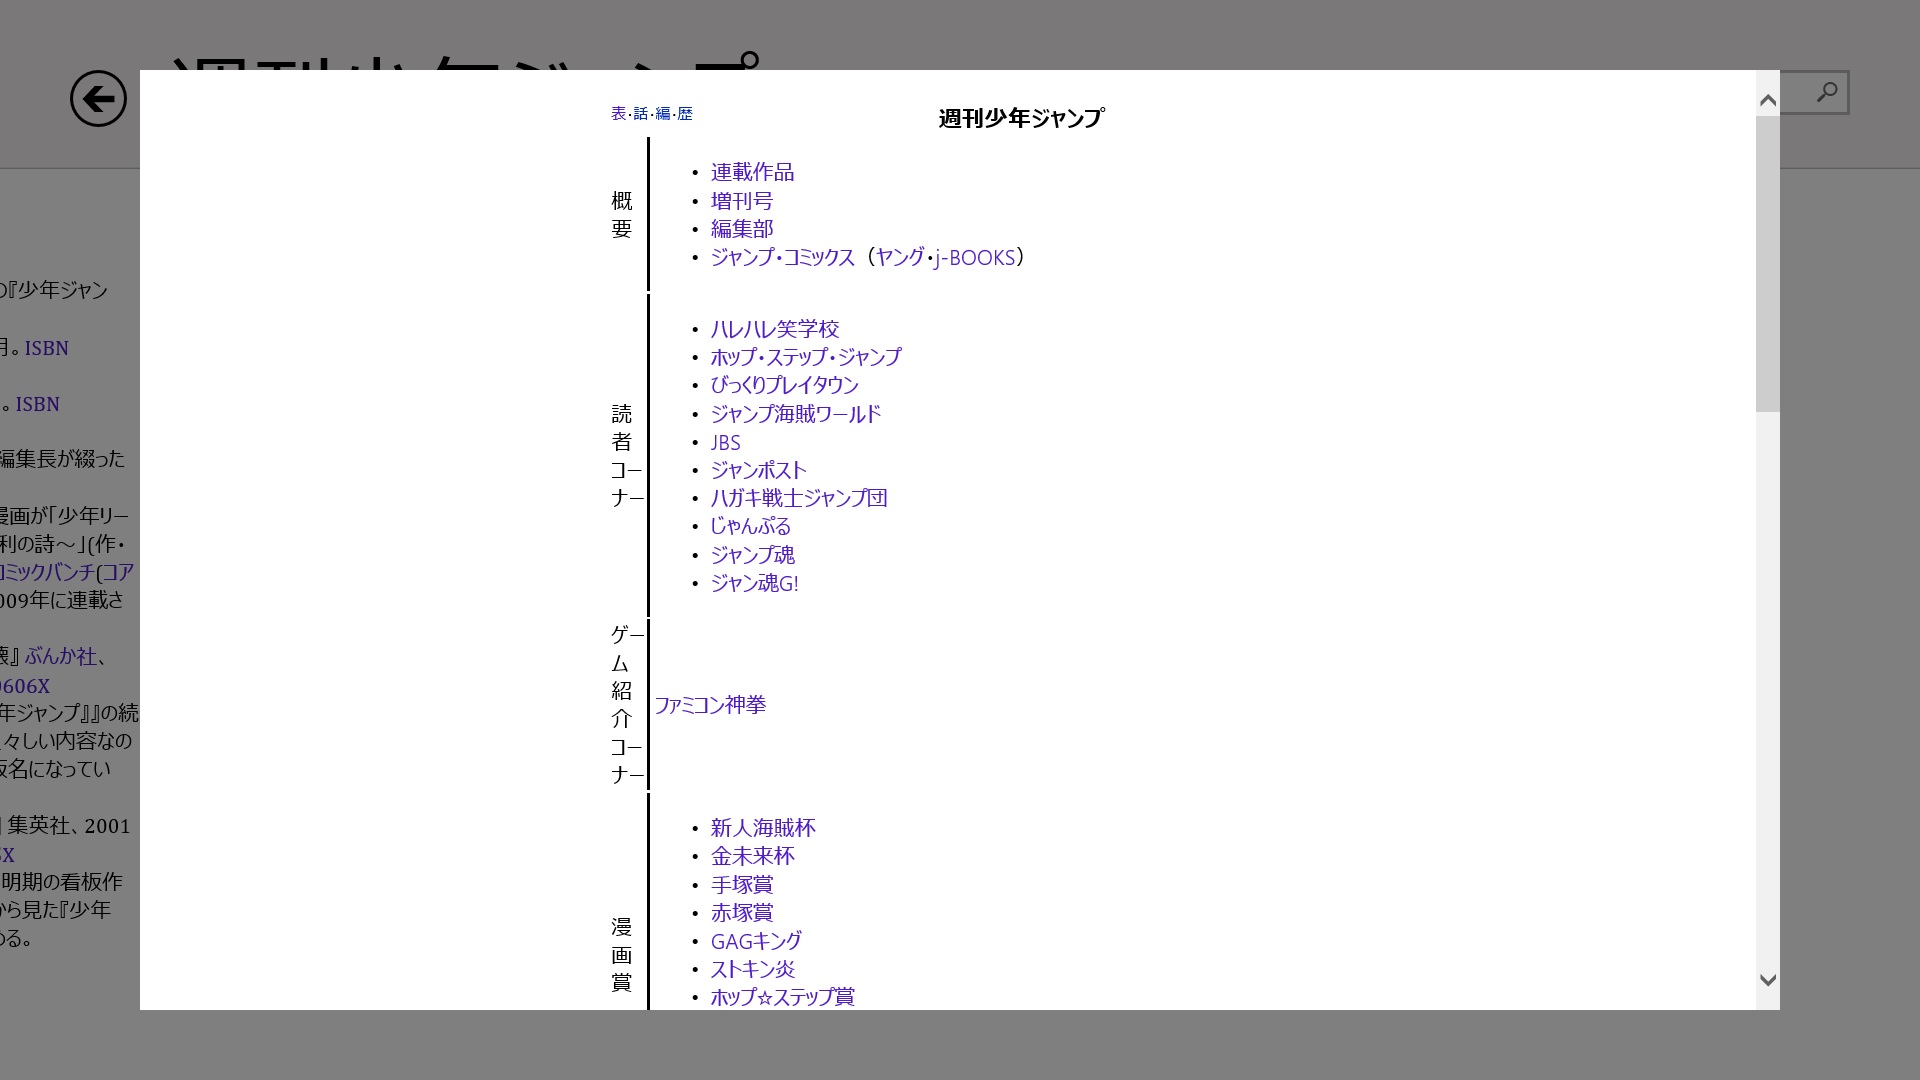Open the 編 template edit link

(663, 114)
